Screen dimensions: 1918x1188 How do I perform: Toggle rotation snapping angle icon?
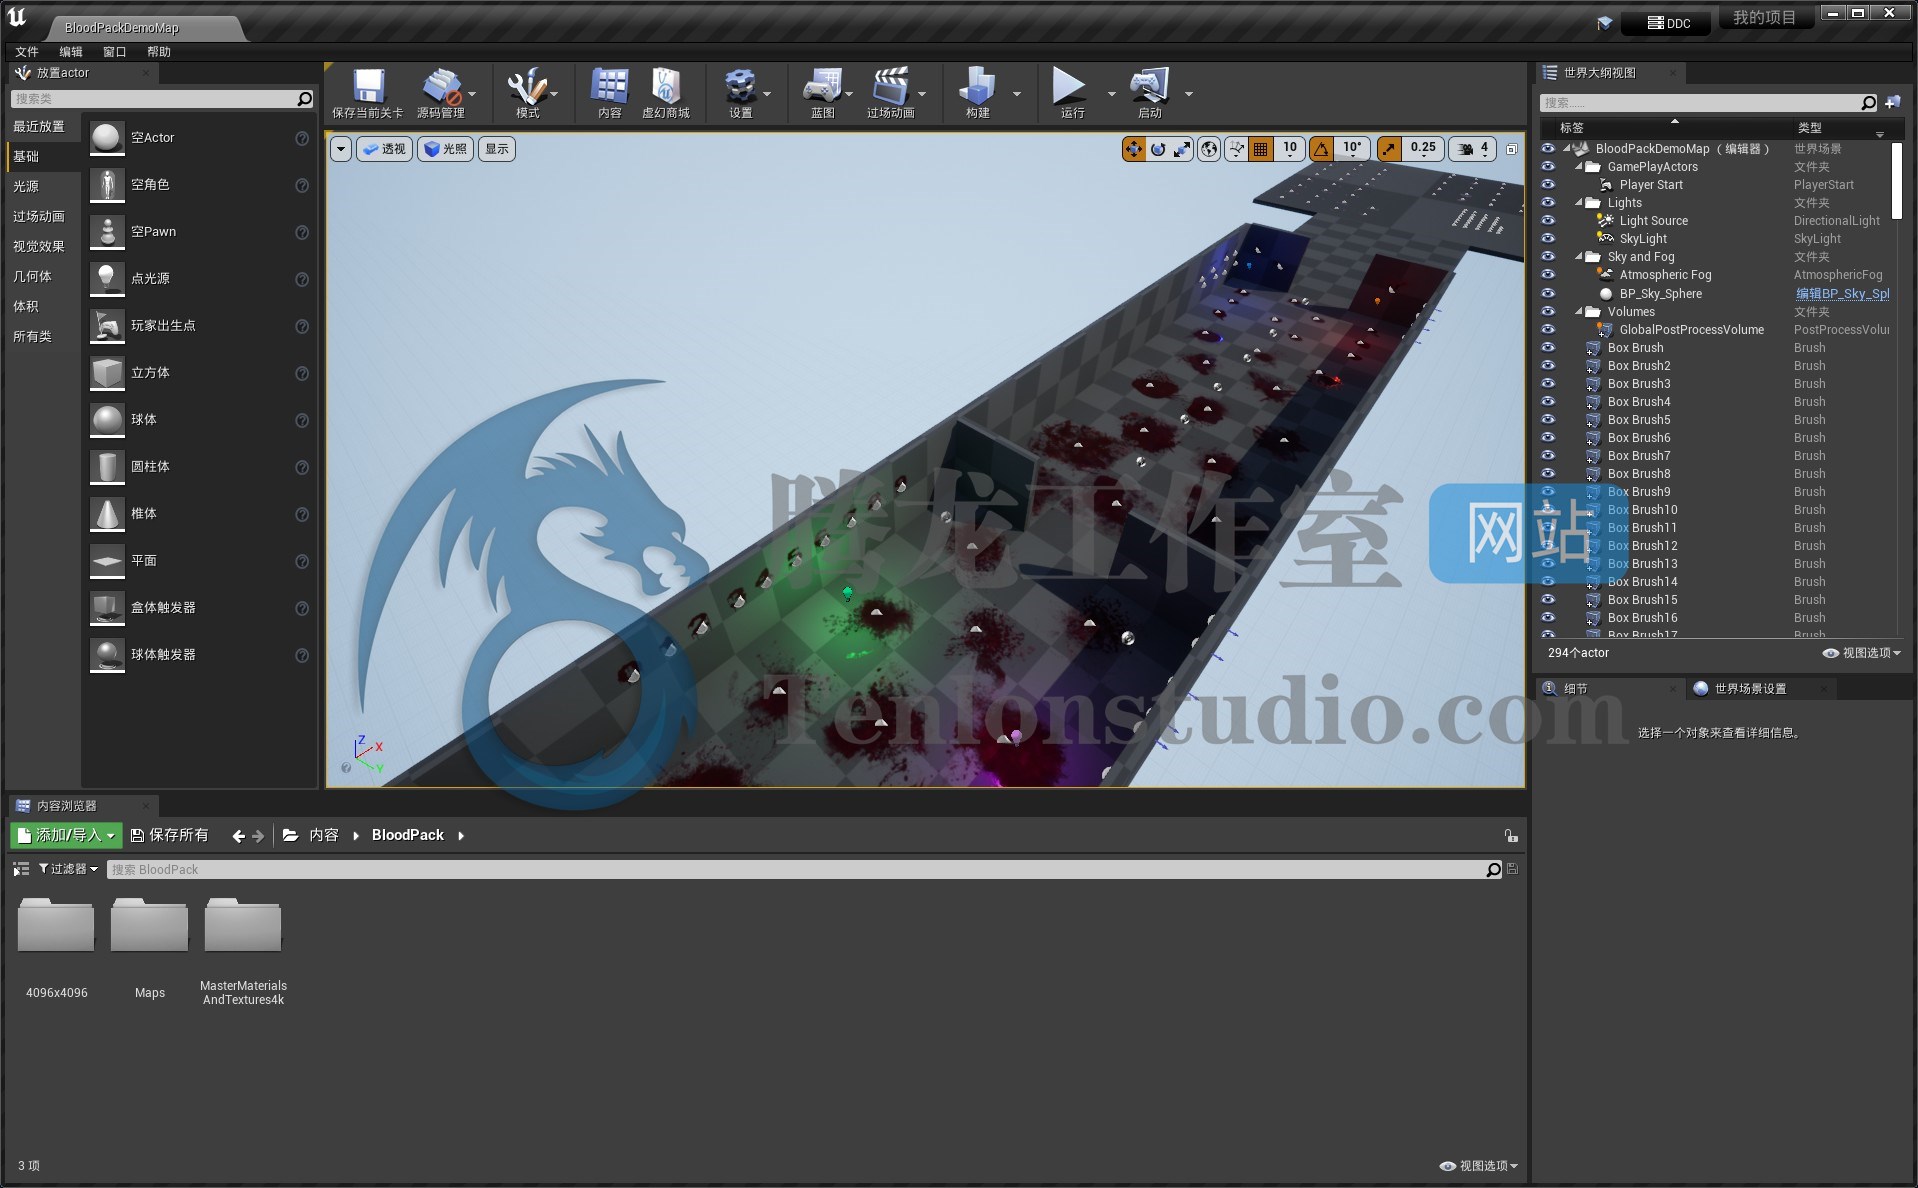tap(1322, 149)
